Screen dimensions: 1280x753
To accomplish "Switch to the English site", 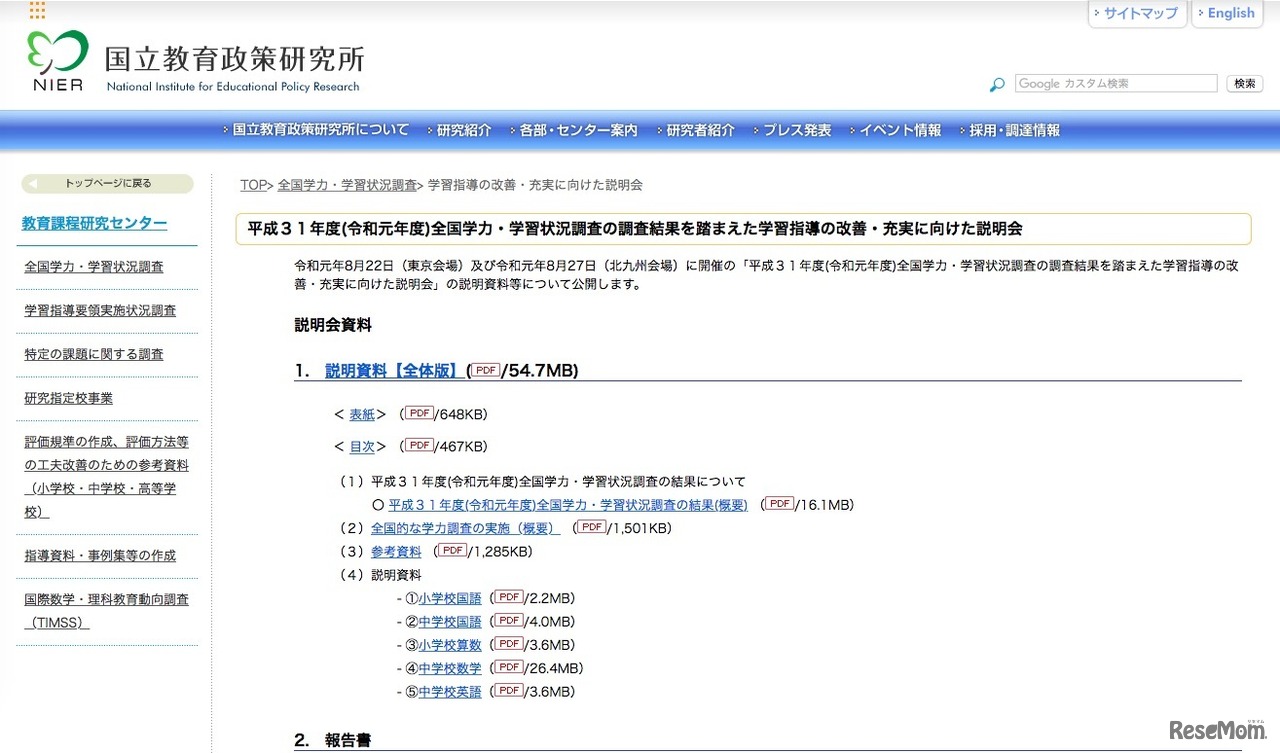I will pyautogui.click(x=1230, y=14).
